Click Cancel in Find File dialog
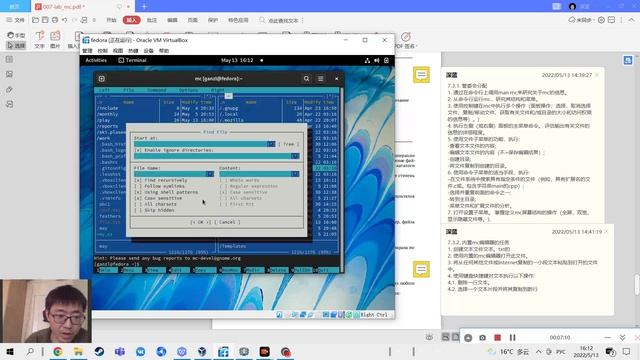 click(227, 222)
